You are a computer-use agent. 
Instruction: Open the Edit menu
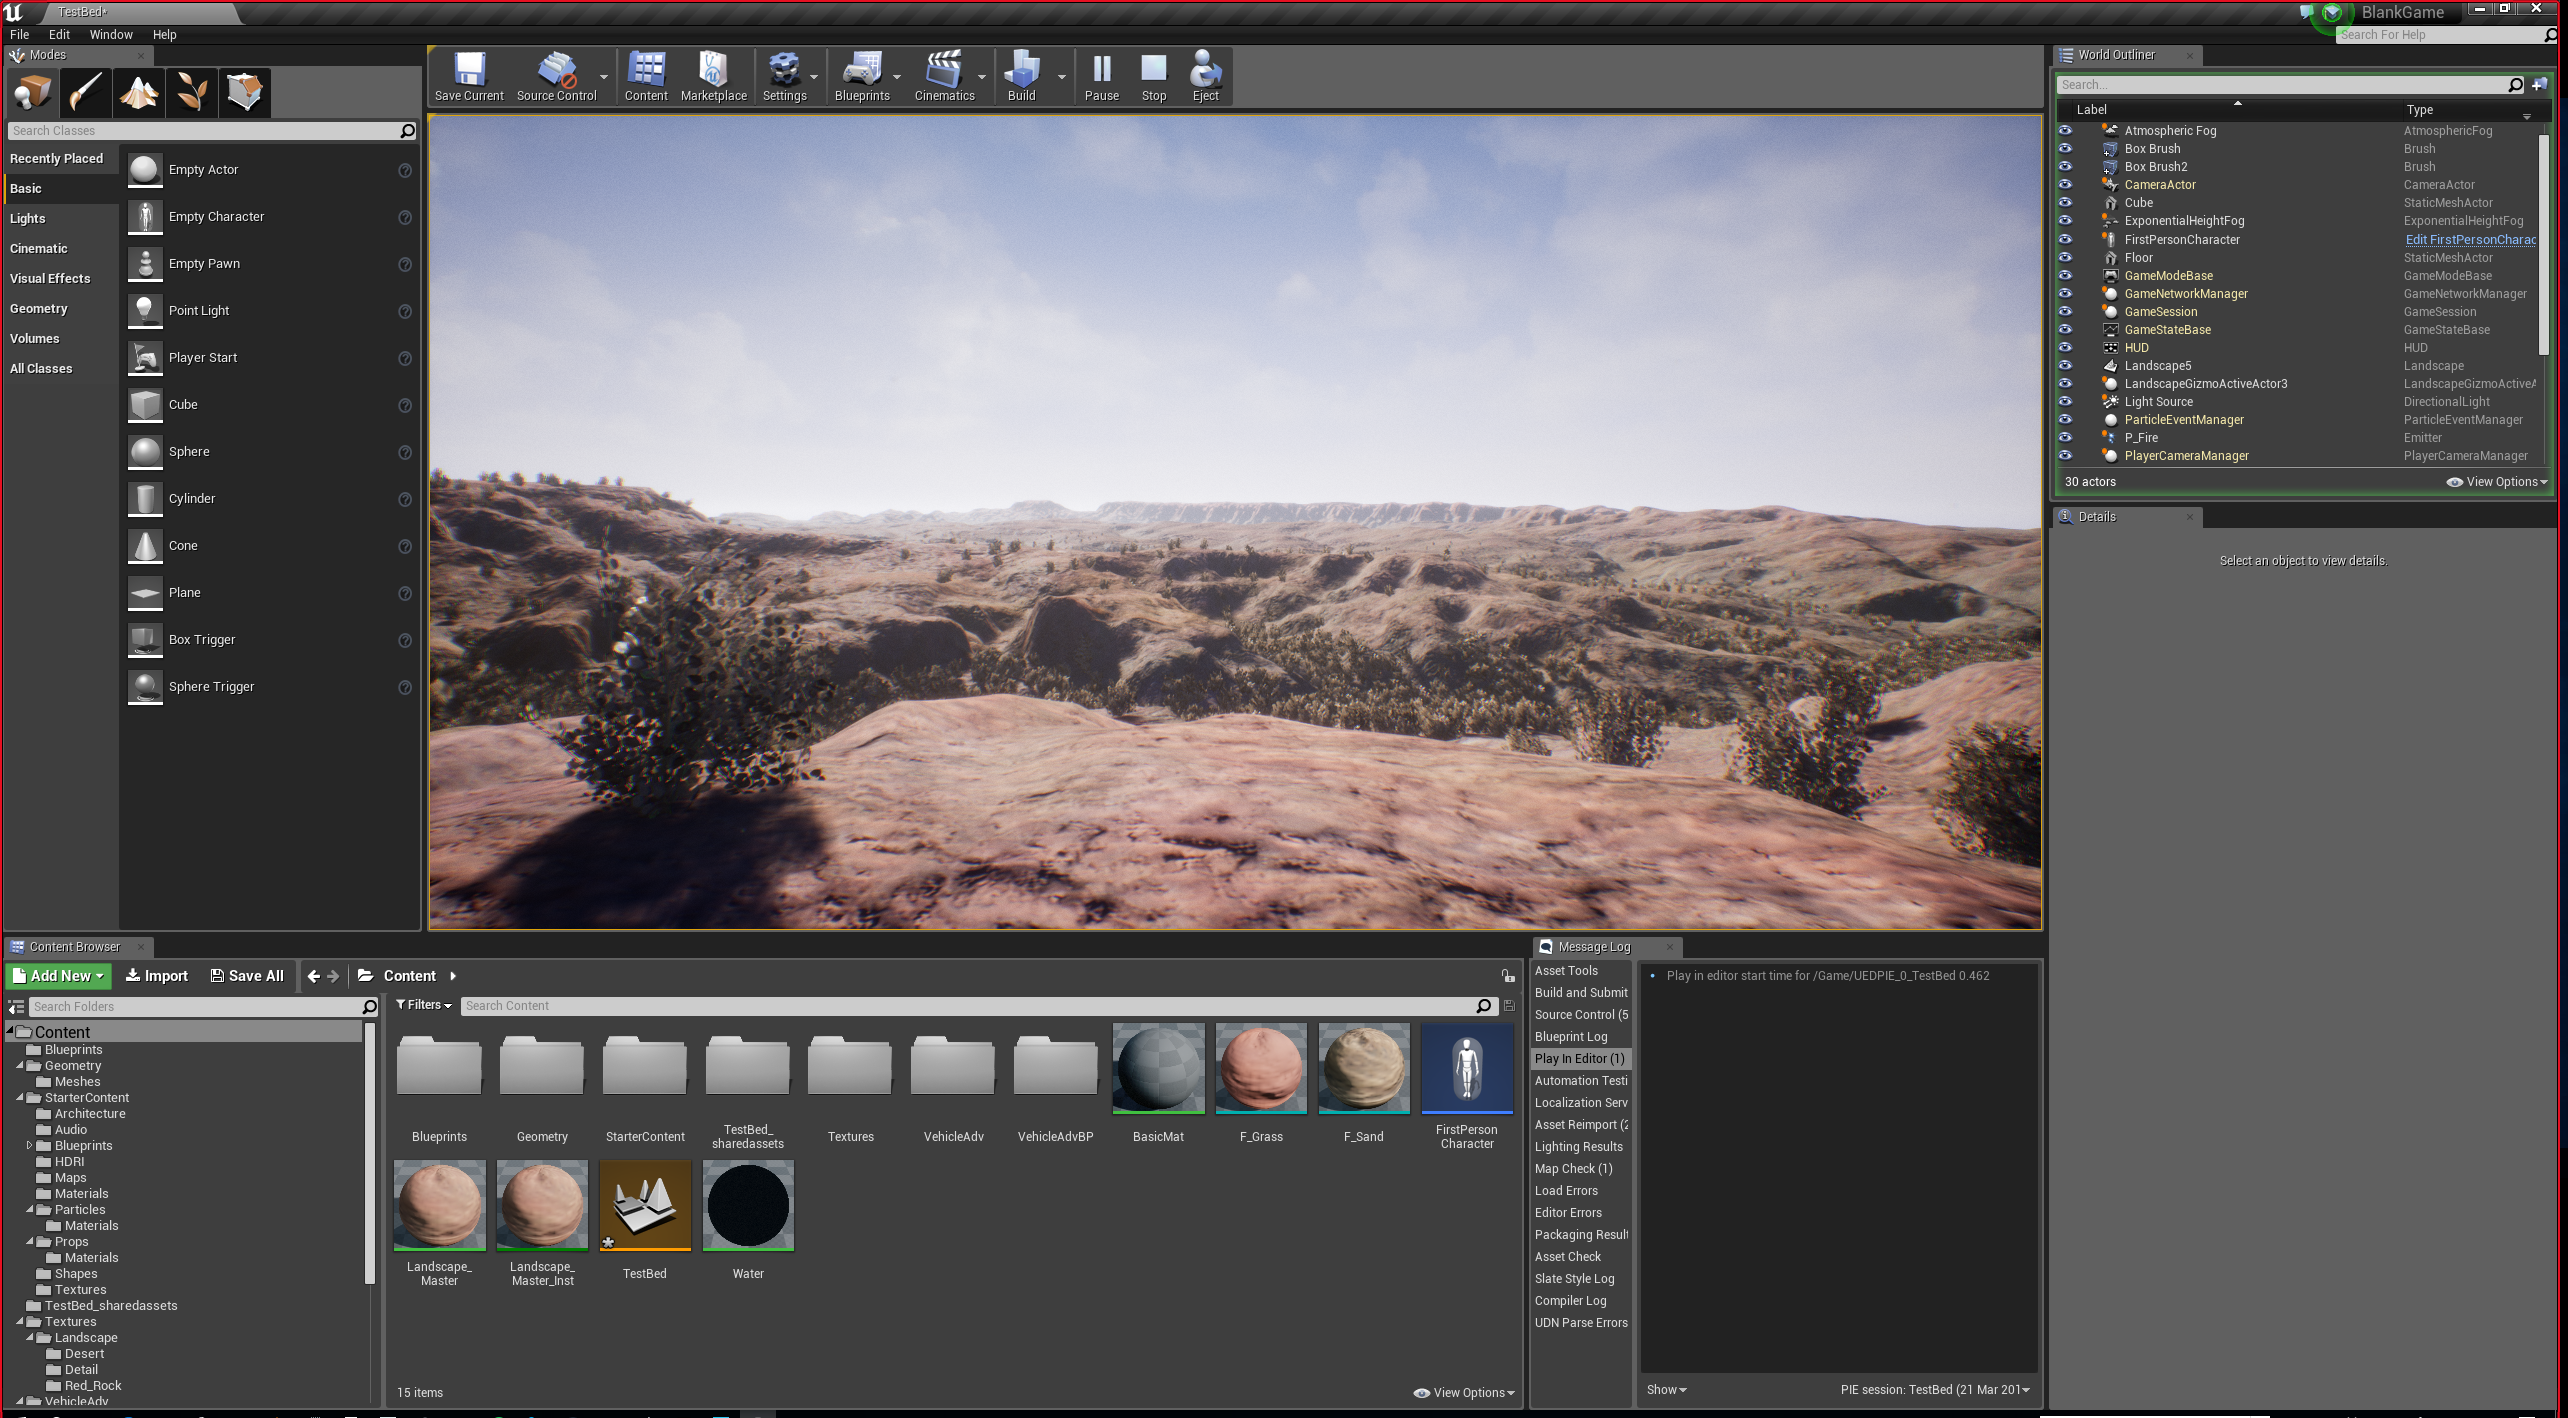[x=59, y=34]
